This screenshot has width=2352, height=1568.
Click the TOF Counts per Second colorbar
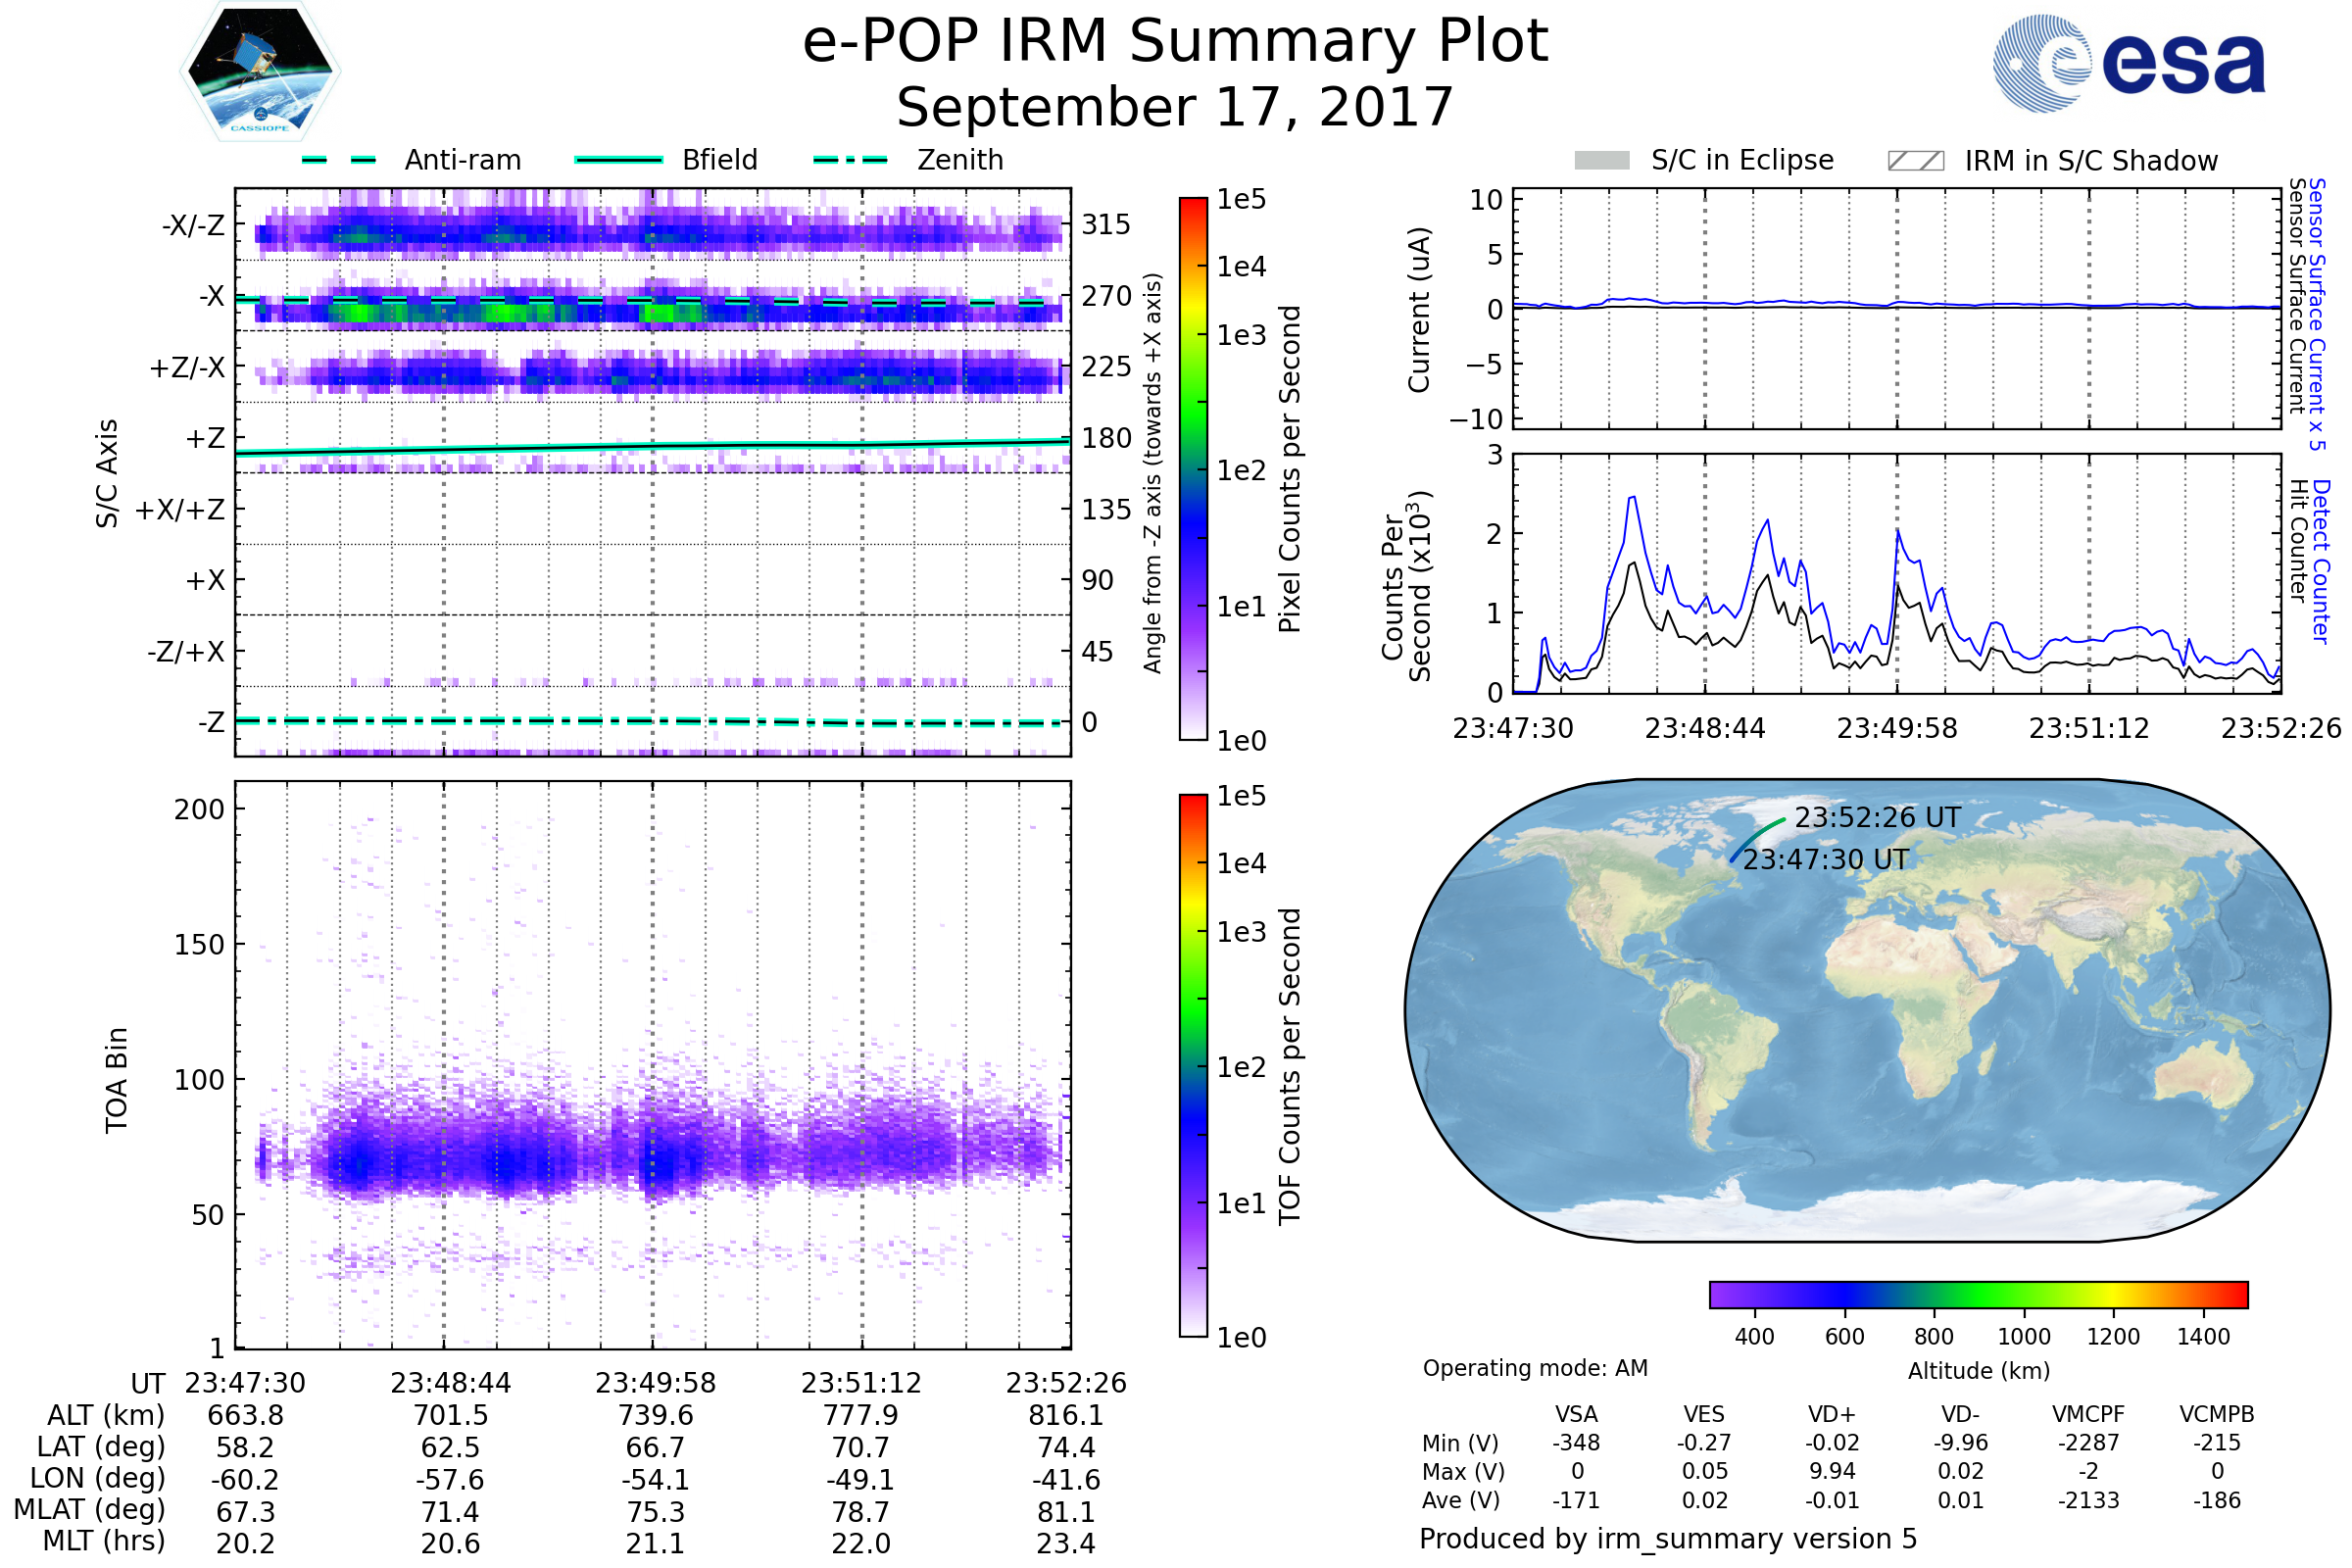coord(1193,1065)
